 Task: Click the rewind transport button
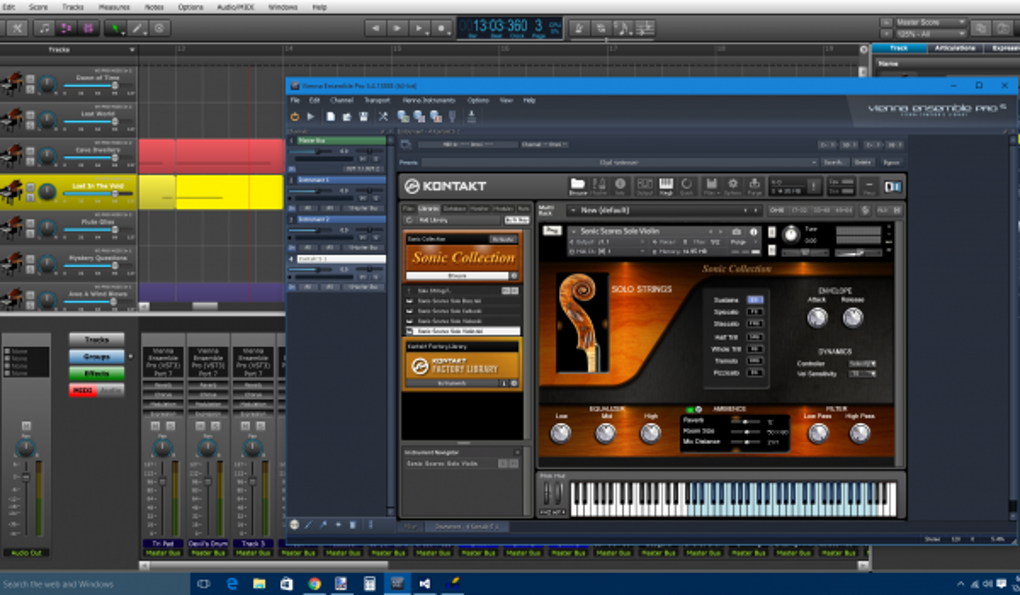(375, 28)
